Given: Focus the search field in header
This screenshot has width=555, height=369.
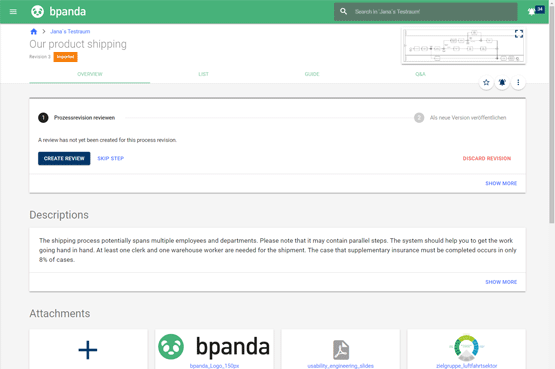Looking at the screenshot, I should point(425,12).
